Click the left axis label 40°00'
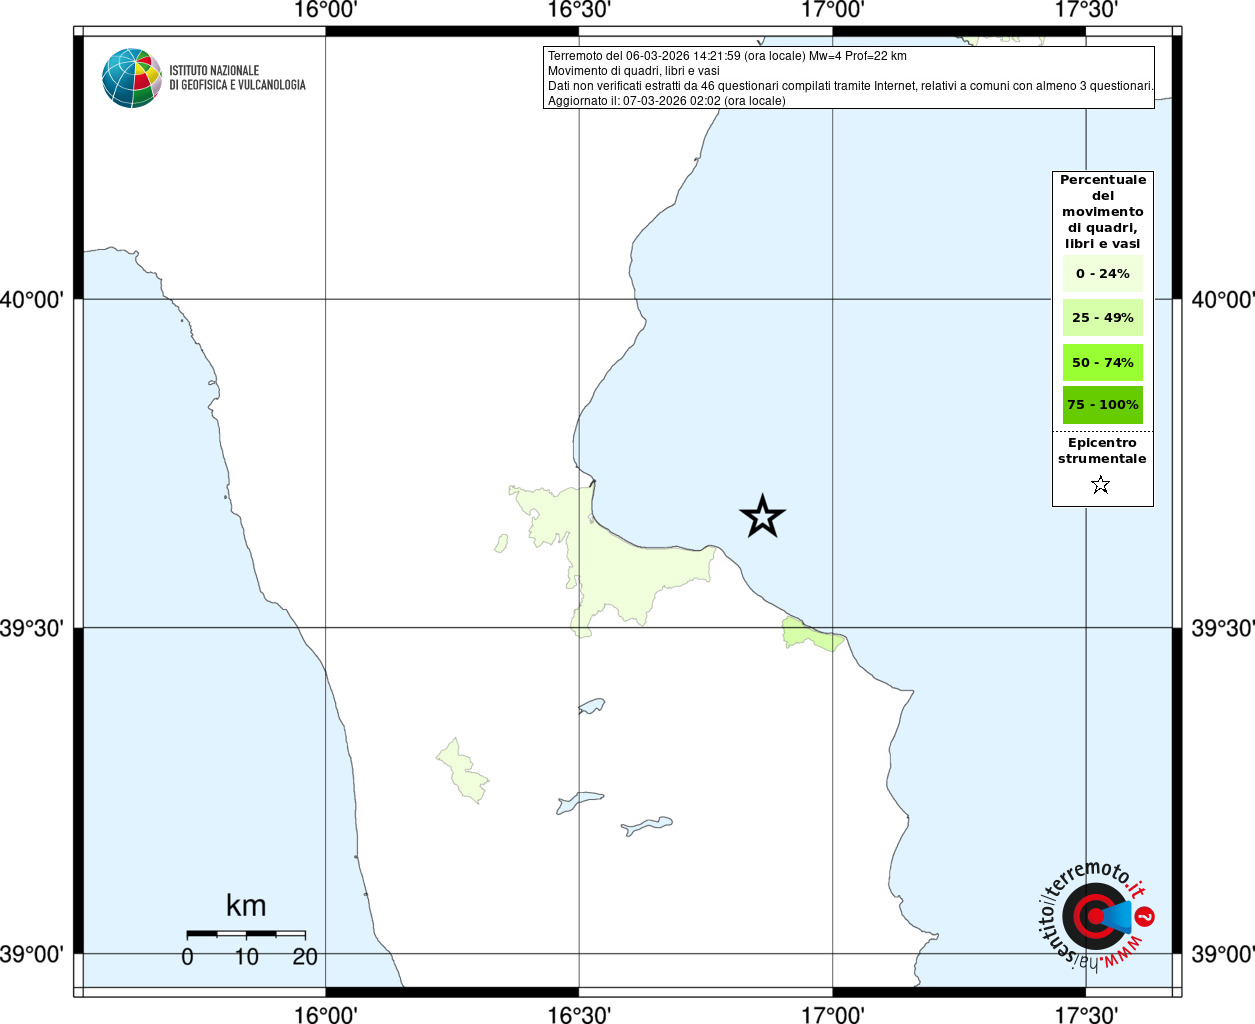 point(32,299)
